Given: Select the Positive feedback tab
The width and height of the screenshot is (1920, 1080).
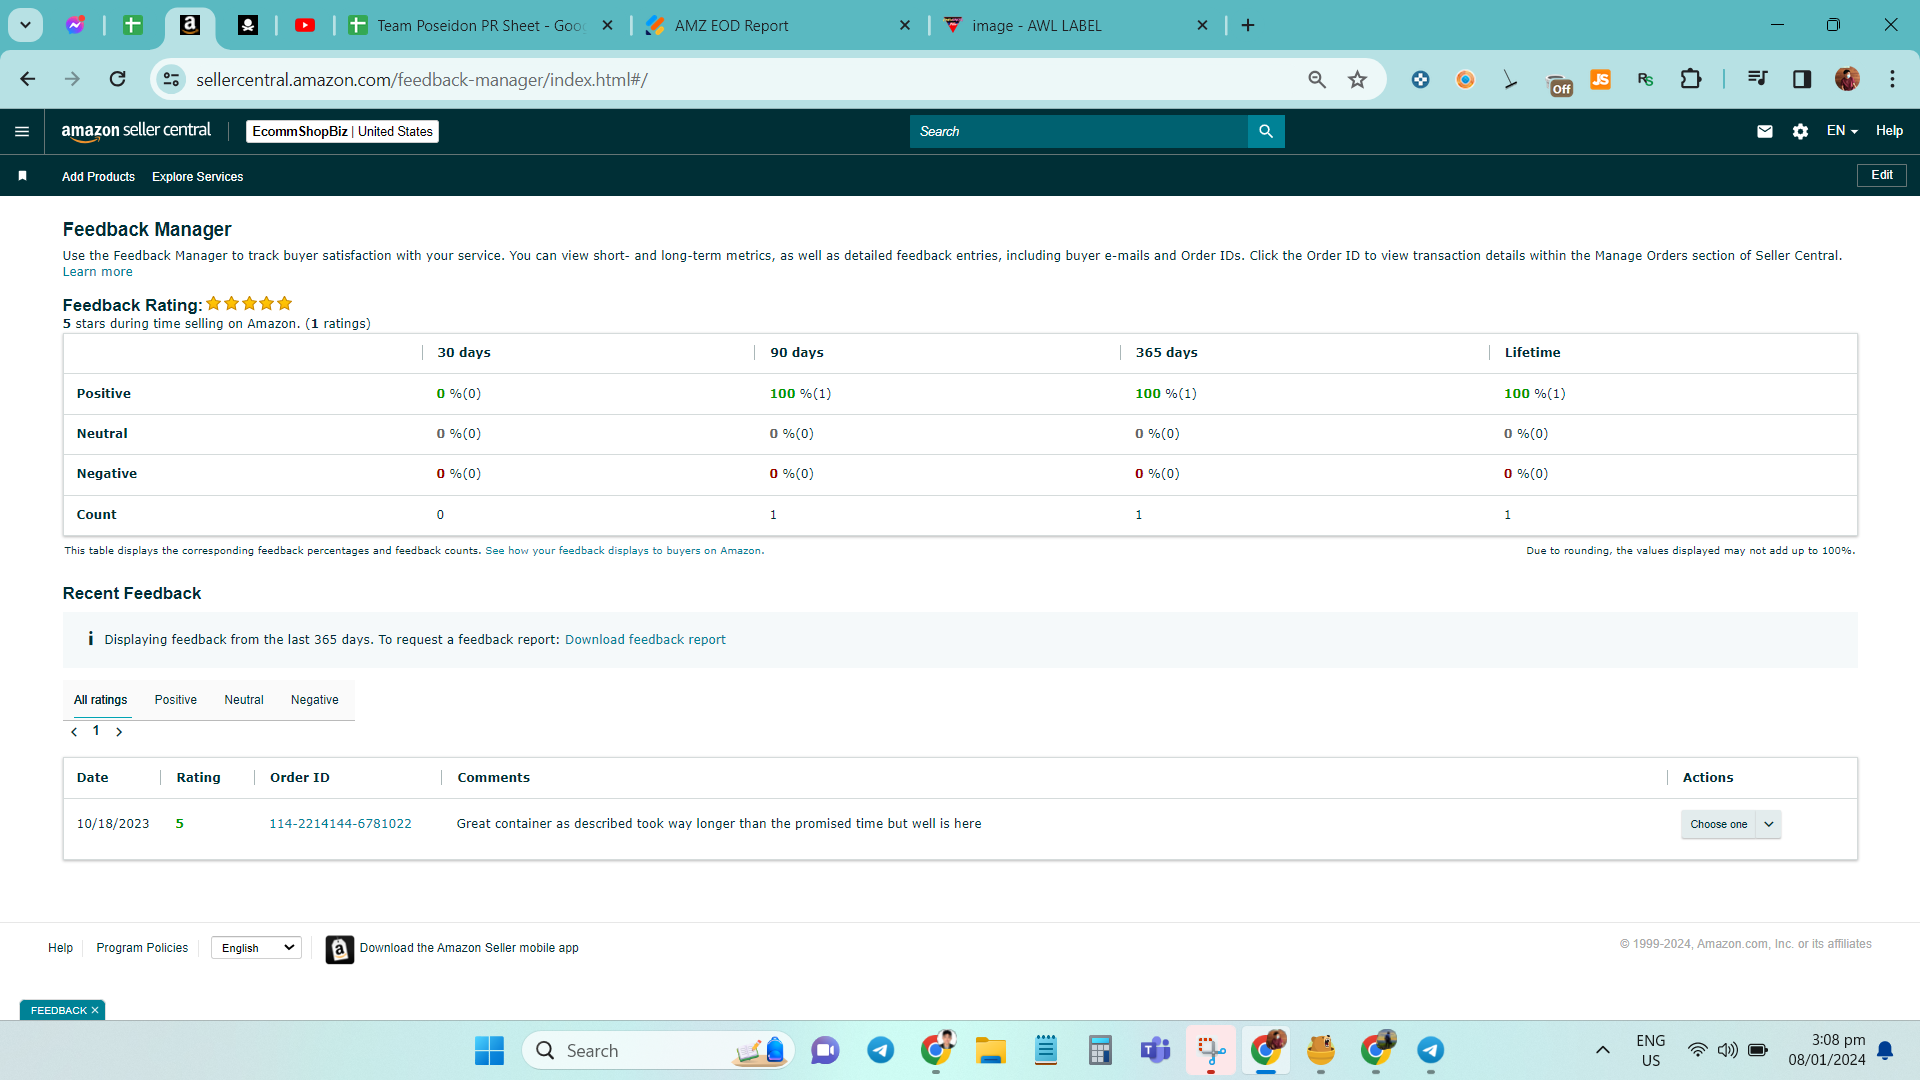Looking at the screenshot, I should click(x=176, y=700).
